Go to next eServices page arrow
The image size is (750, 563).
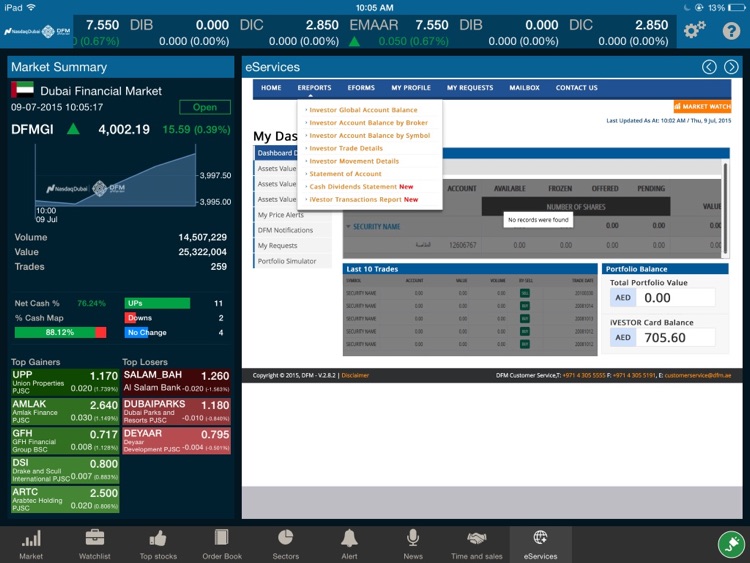[731, 67]
